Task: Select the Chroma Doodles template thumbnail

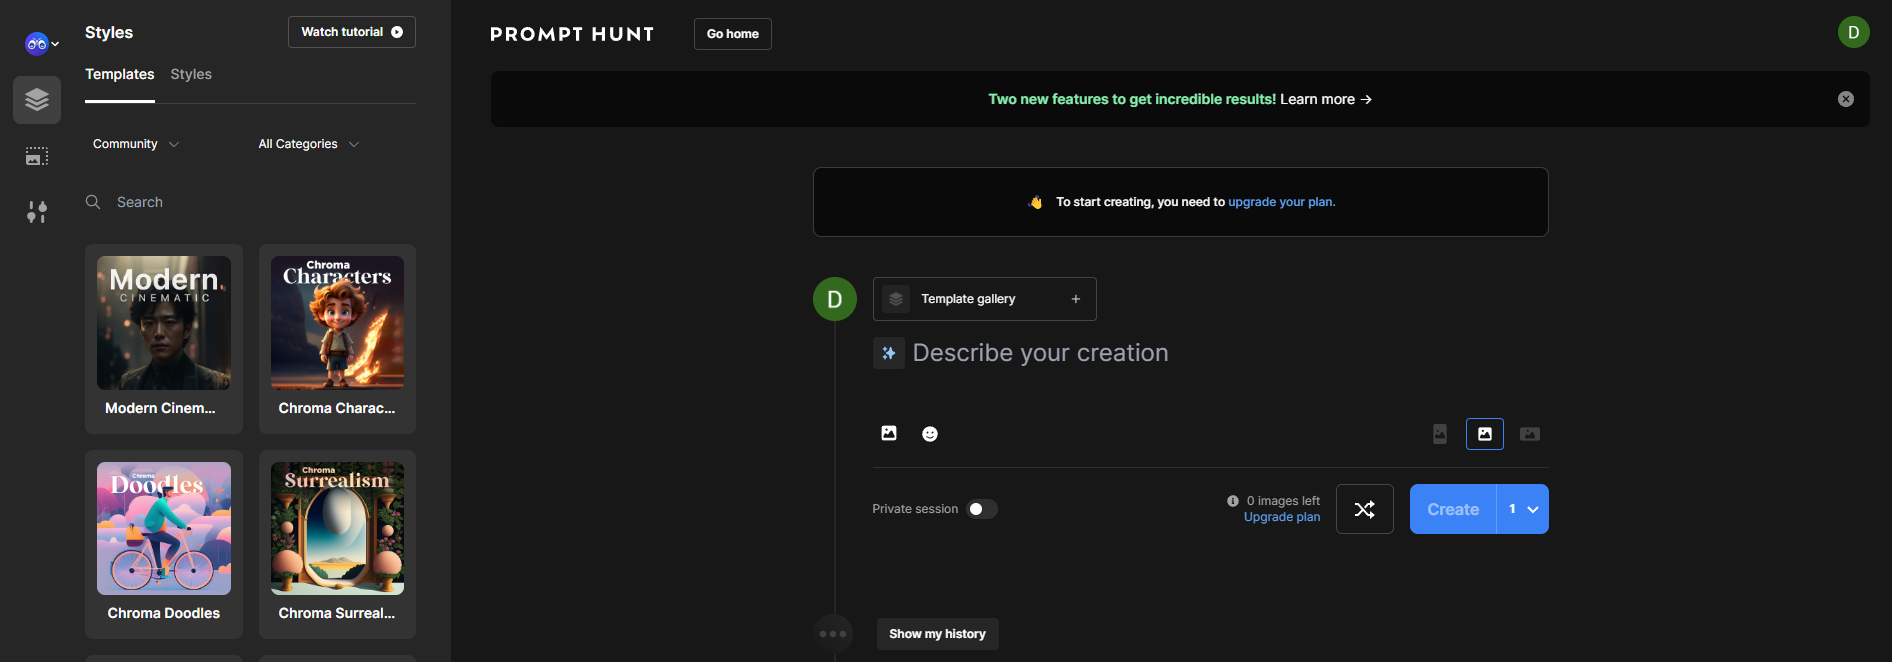Action: tap(164, 528)
